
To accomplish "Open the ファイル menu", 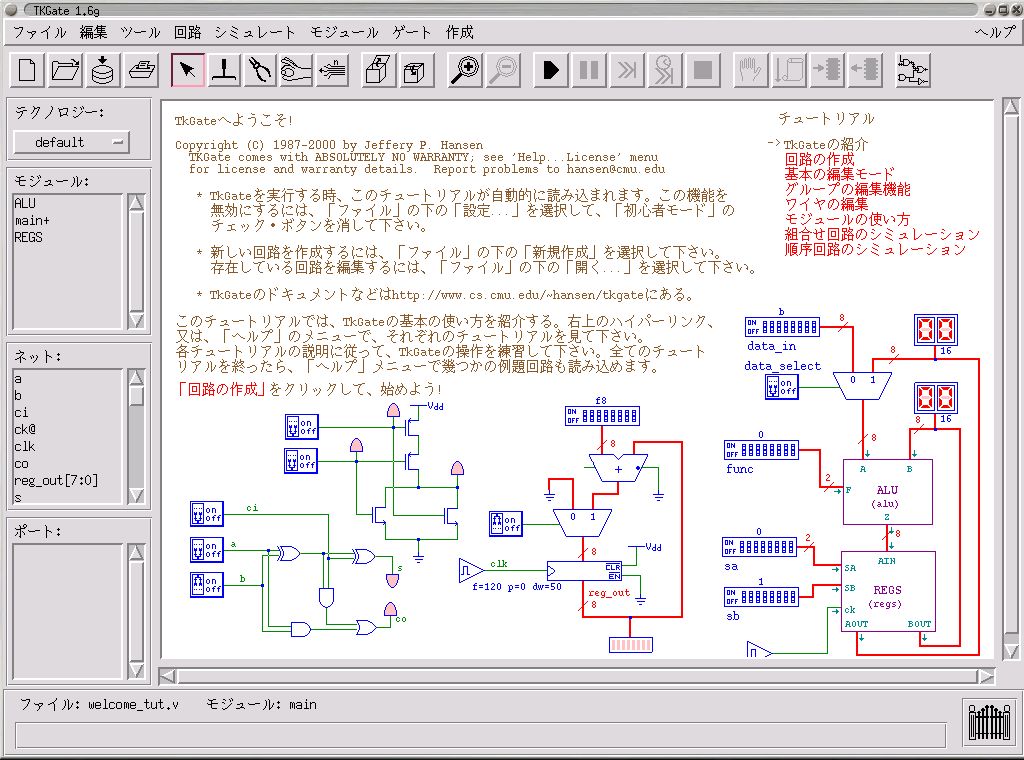I will [x=40, y=32].
